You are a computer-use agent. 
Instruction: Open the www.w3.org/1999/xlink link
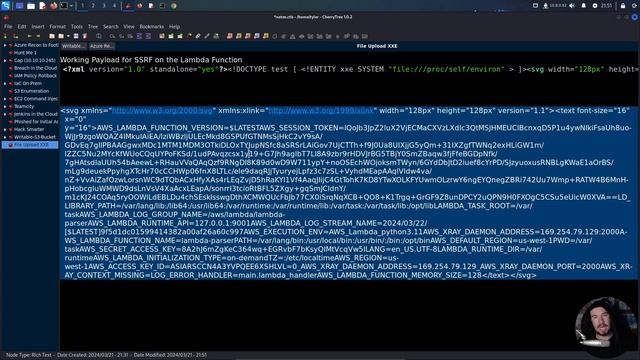click(x=321, y=111)
